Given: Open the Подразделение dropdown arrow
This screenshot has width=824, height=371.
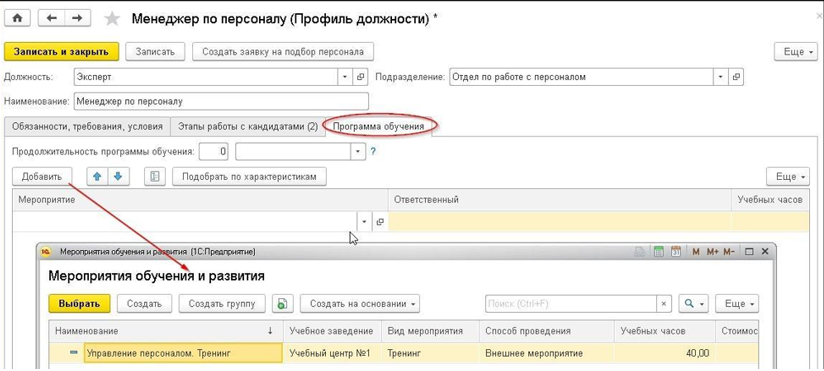Looking at the screenshot, I should pos(720,77).
